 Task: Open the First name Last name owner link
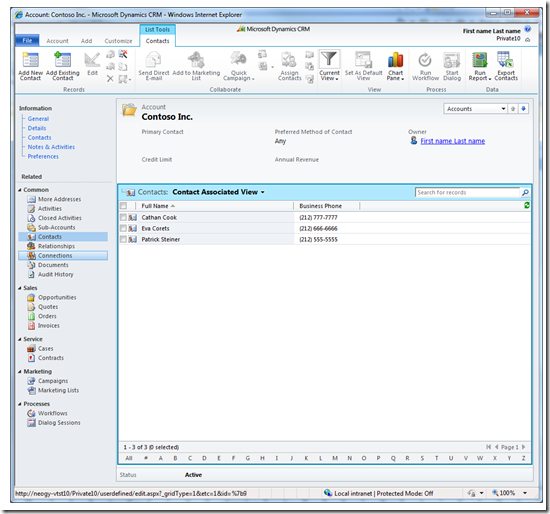pos(452,141)
